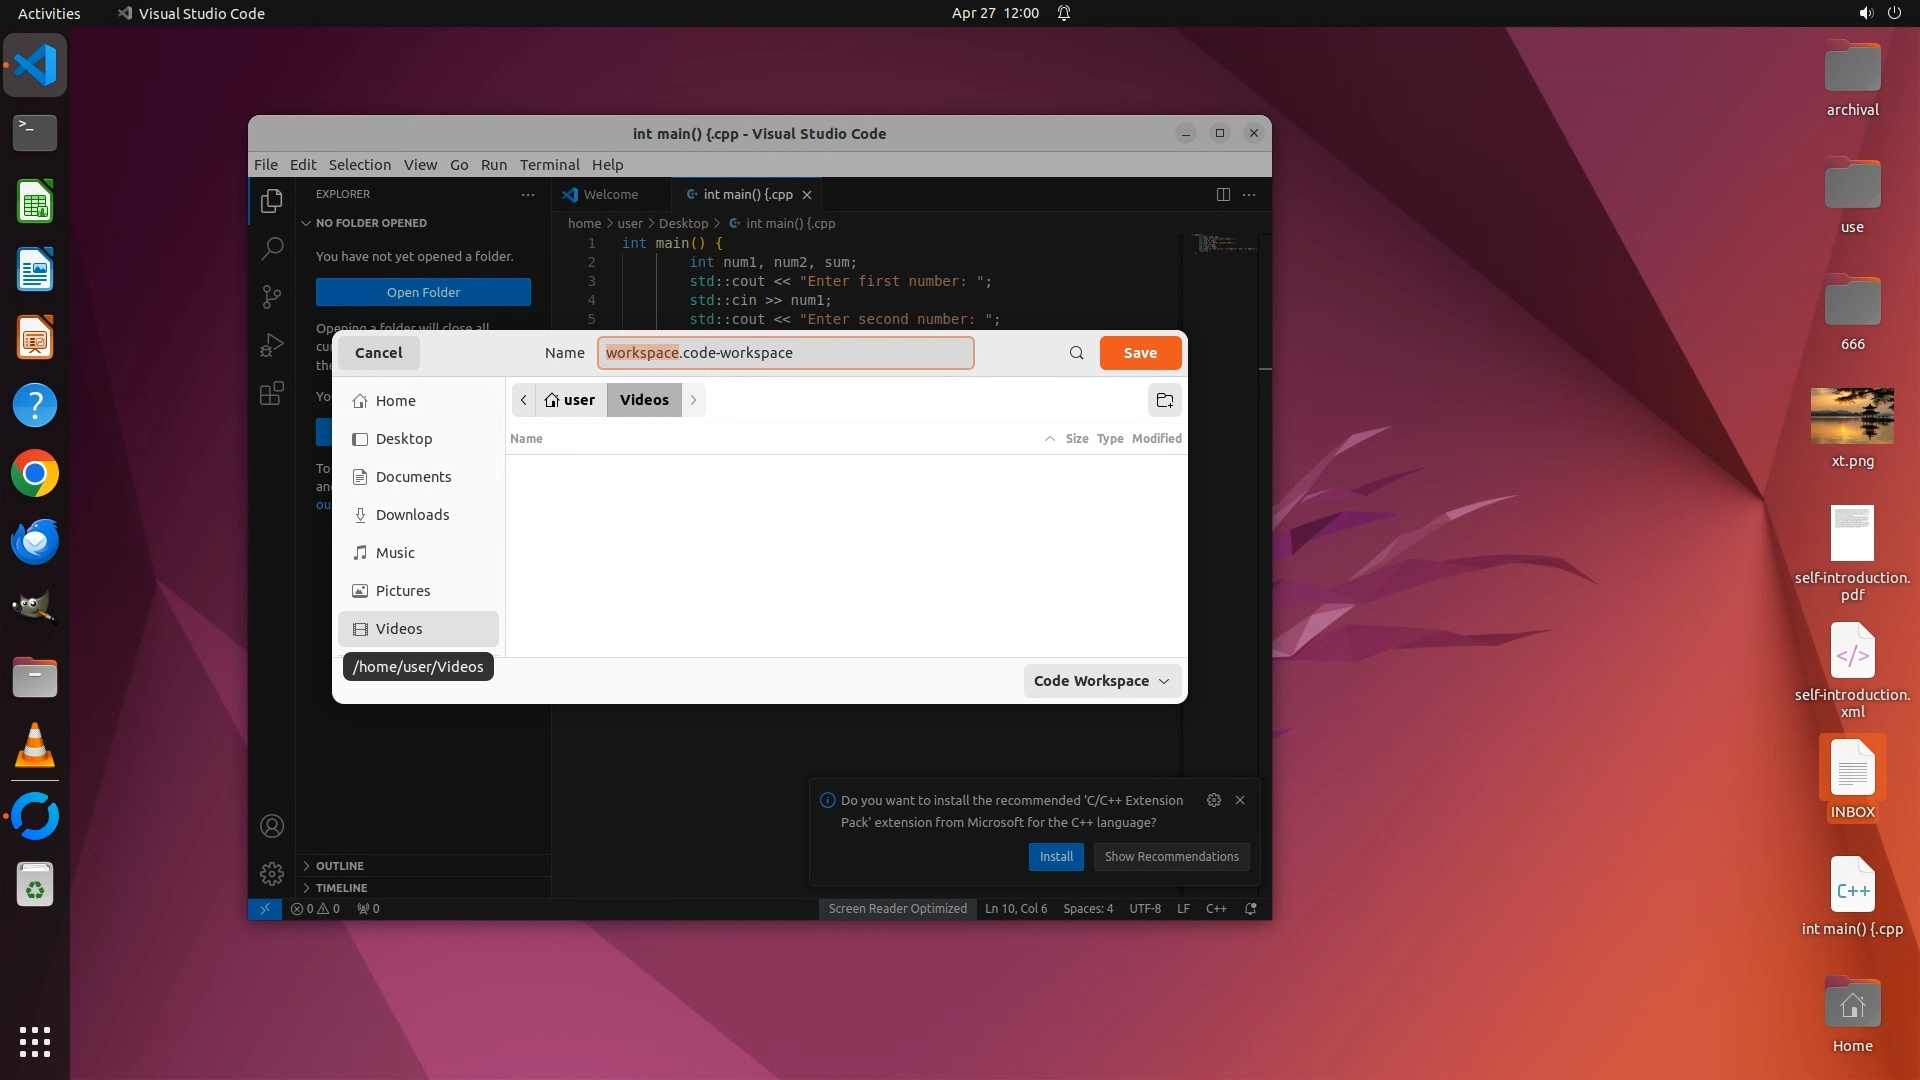Open notification settings gear icon
This screenshot has height=1080, width=1920.
tap(1213, 800)
